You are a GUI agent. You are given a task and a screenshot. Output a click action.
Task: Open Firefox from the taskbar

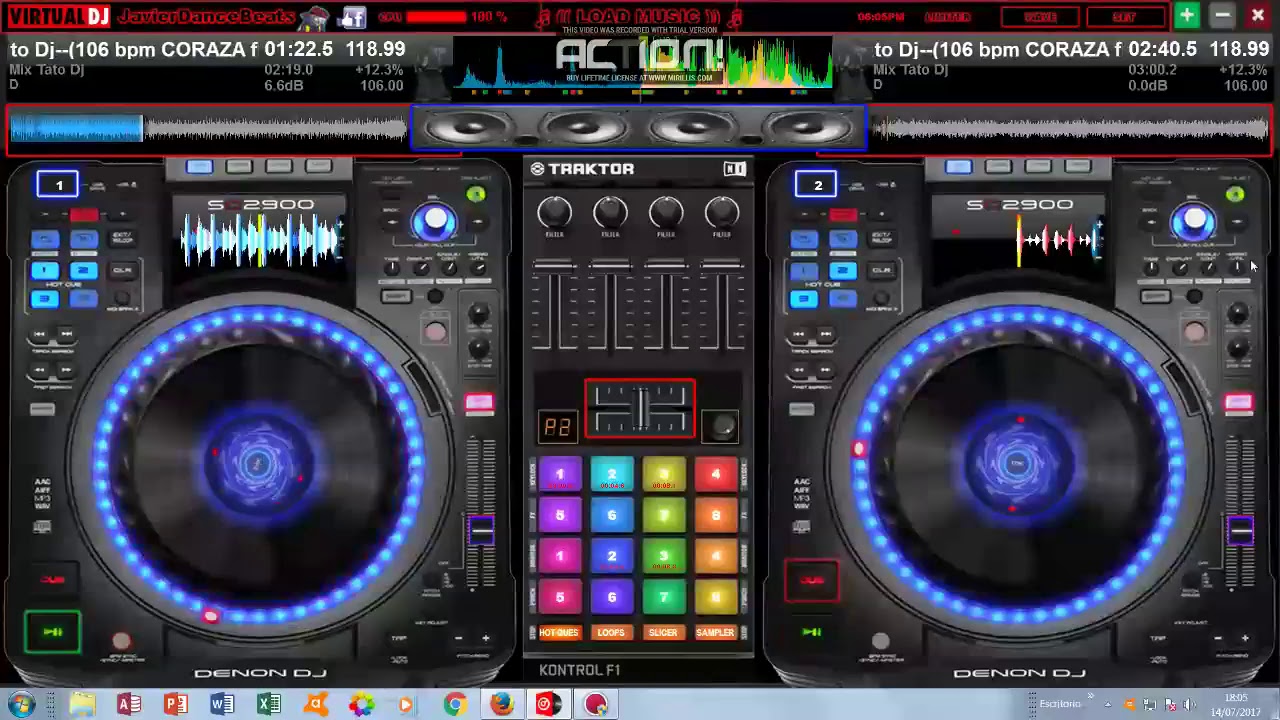tap(502, 704)
